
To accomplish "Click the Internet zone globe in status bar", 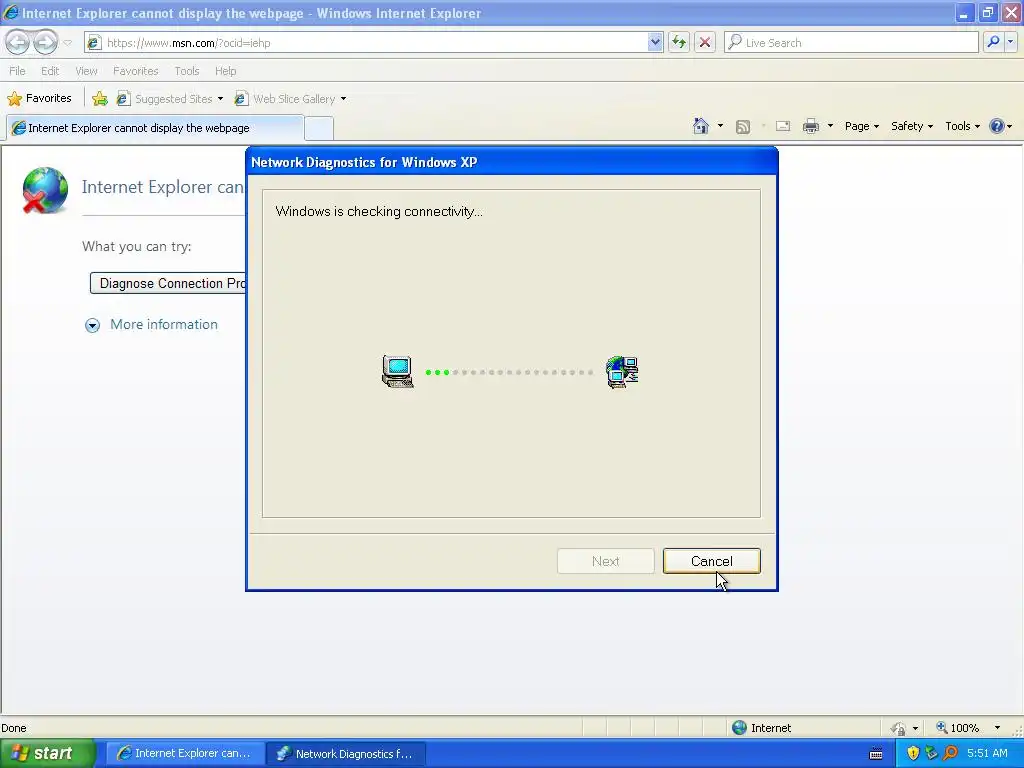I will coord(739,728).
